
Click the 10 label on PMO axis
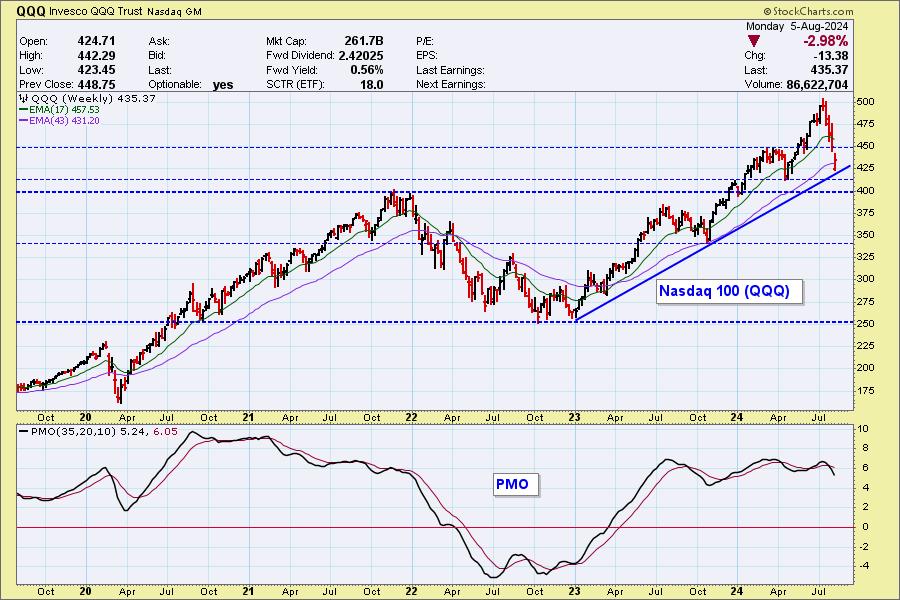(863, 429)
